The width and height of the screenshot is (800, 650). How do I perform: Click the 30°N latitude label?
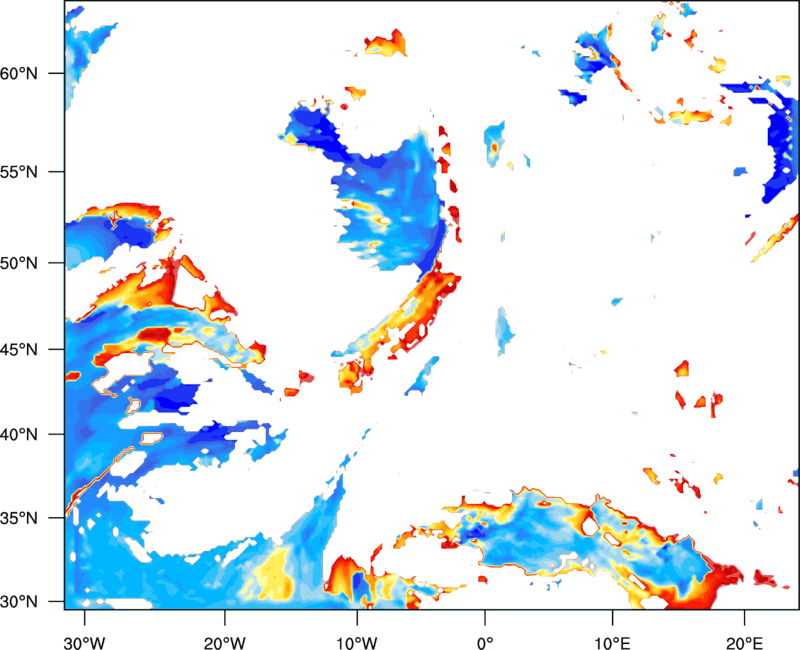click(x=19, y=602)
